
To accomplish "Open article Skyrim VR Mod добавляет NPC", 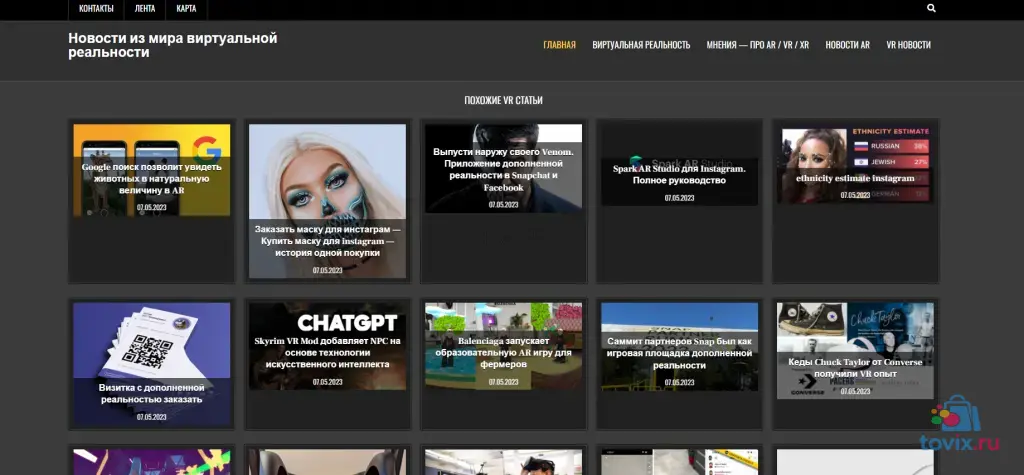I will coord(328,352).
